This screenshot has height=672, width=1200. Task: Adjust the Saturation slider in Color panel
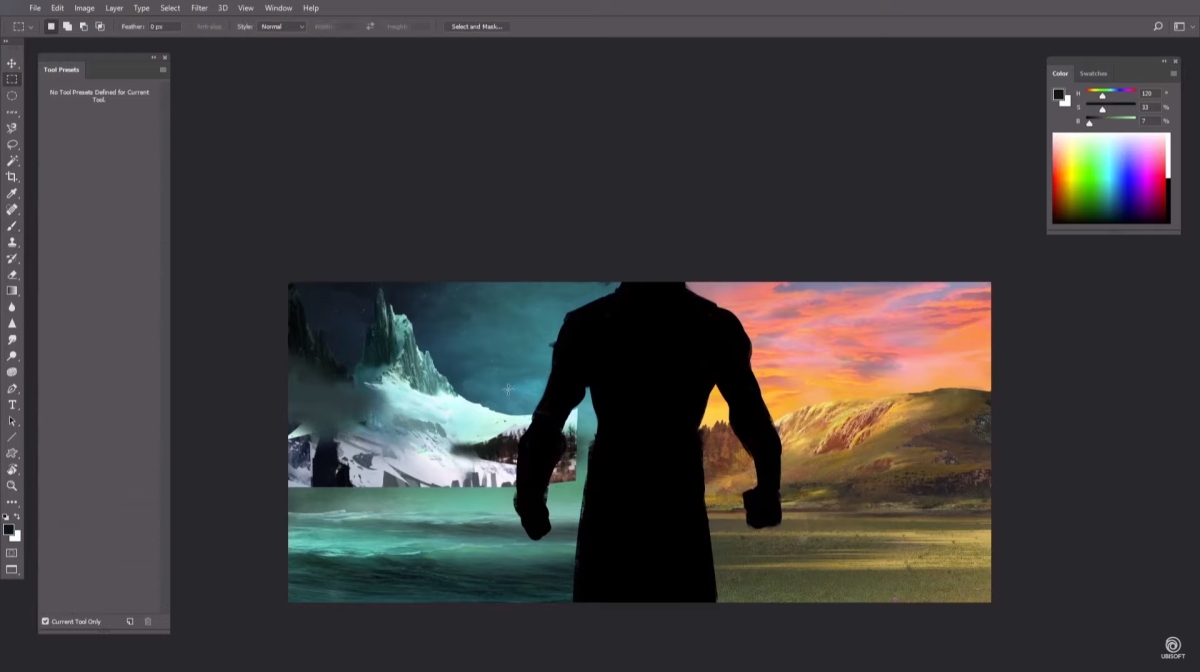(1112, 106)
